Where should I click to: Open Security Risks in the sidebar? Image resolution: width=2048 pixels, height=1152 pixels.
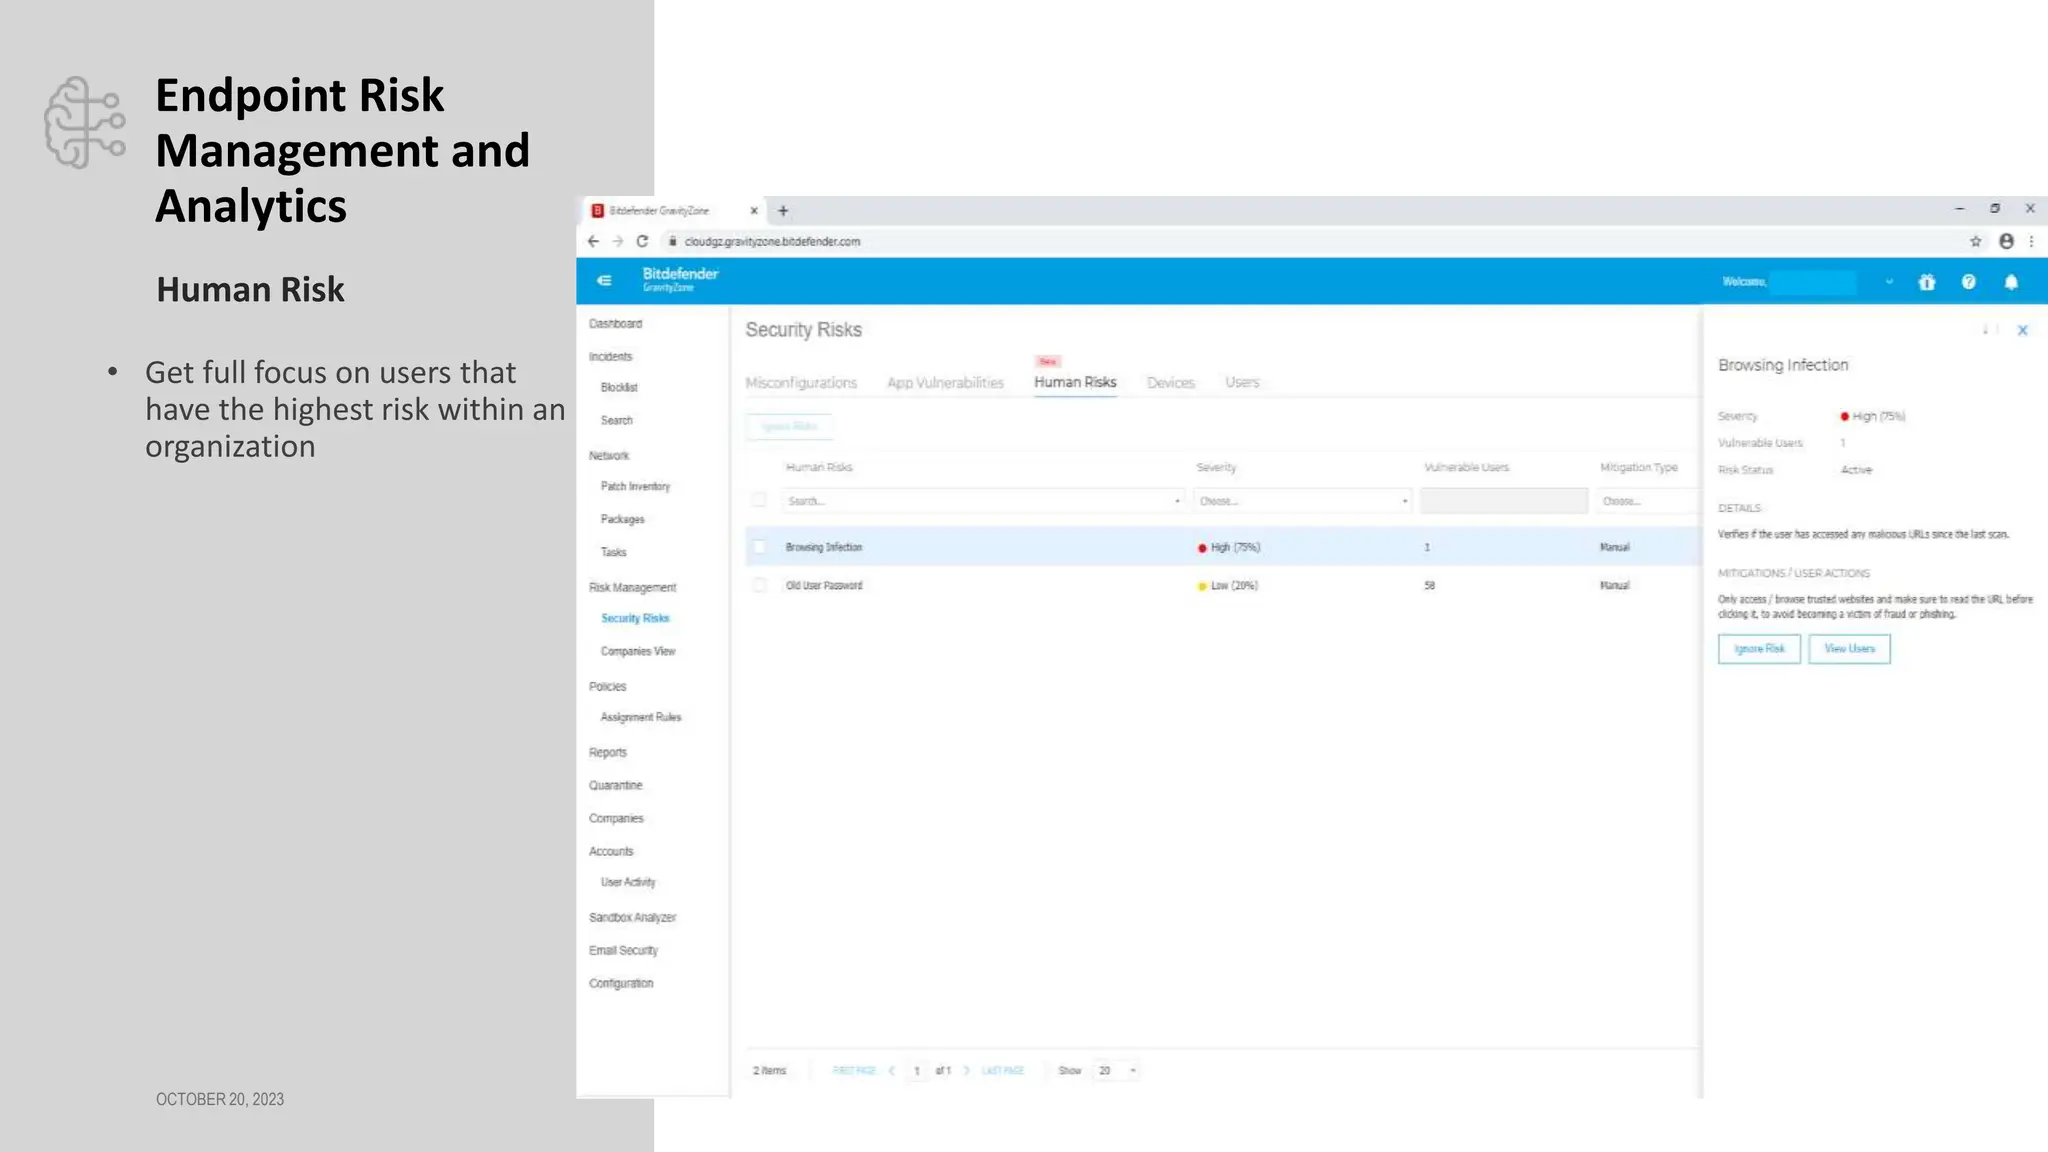pyautogui.click(x=635, y=619)
